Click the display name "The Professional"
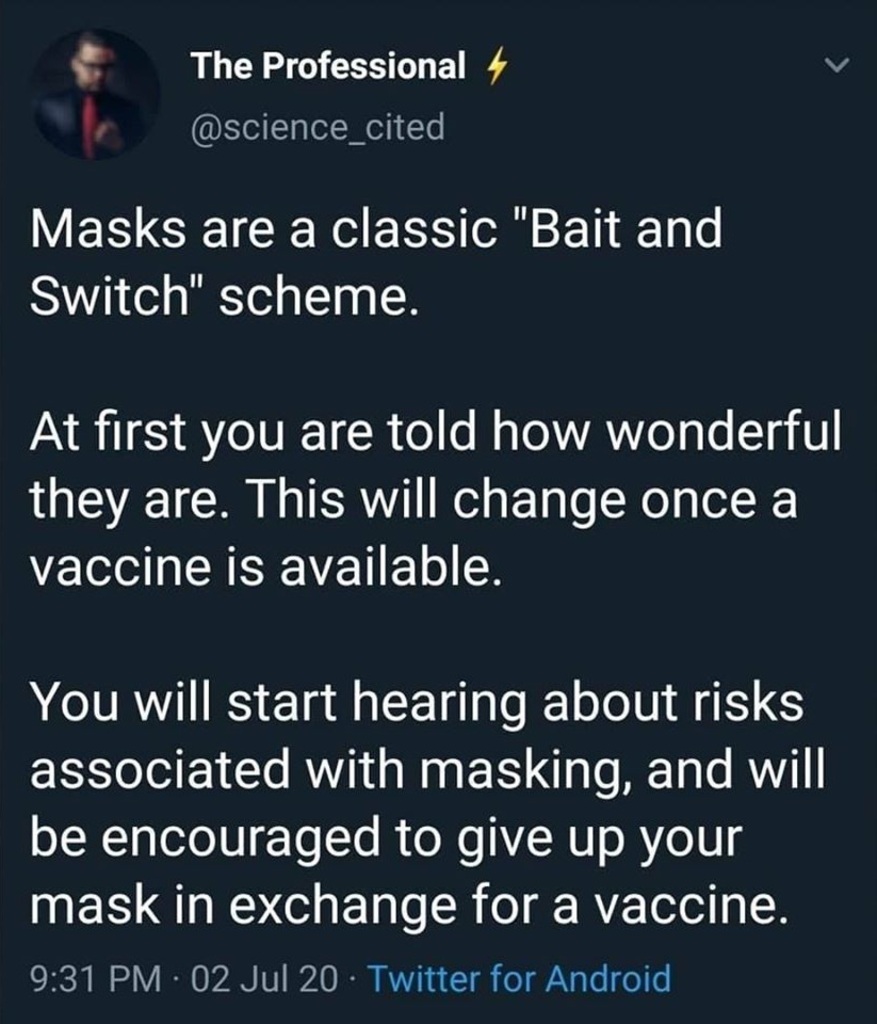This screenshot has height=1024, width=877. (x=329, y=67)
